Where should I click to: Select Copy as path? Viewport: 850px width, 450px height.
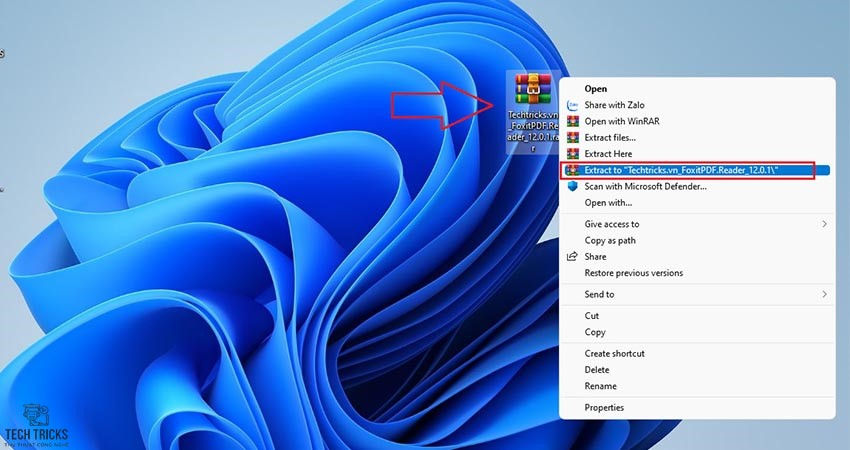pyautogui.click(x=697, y=240)
